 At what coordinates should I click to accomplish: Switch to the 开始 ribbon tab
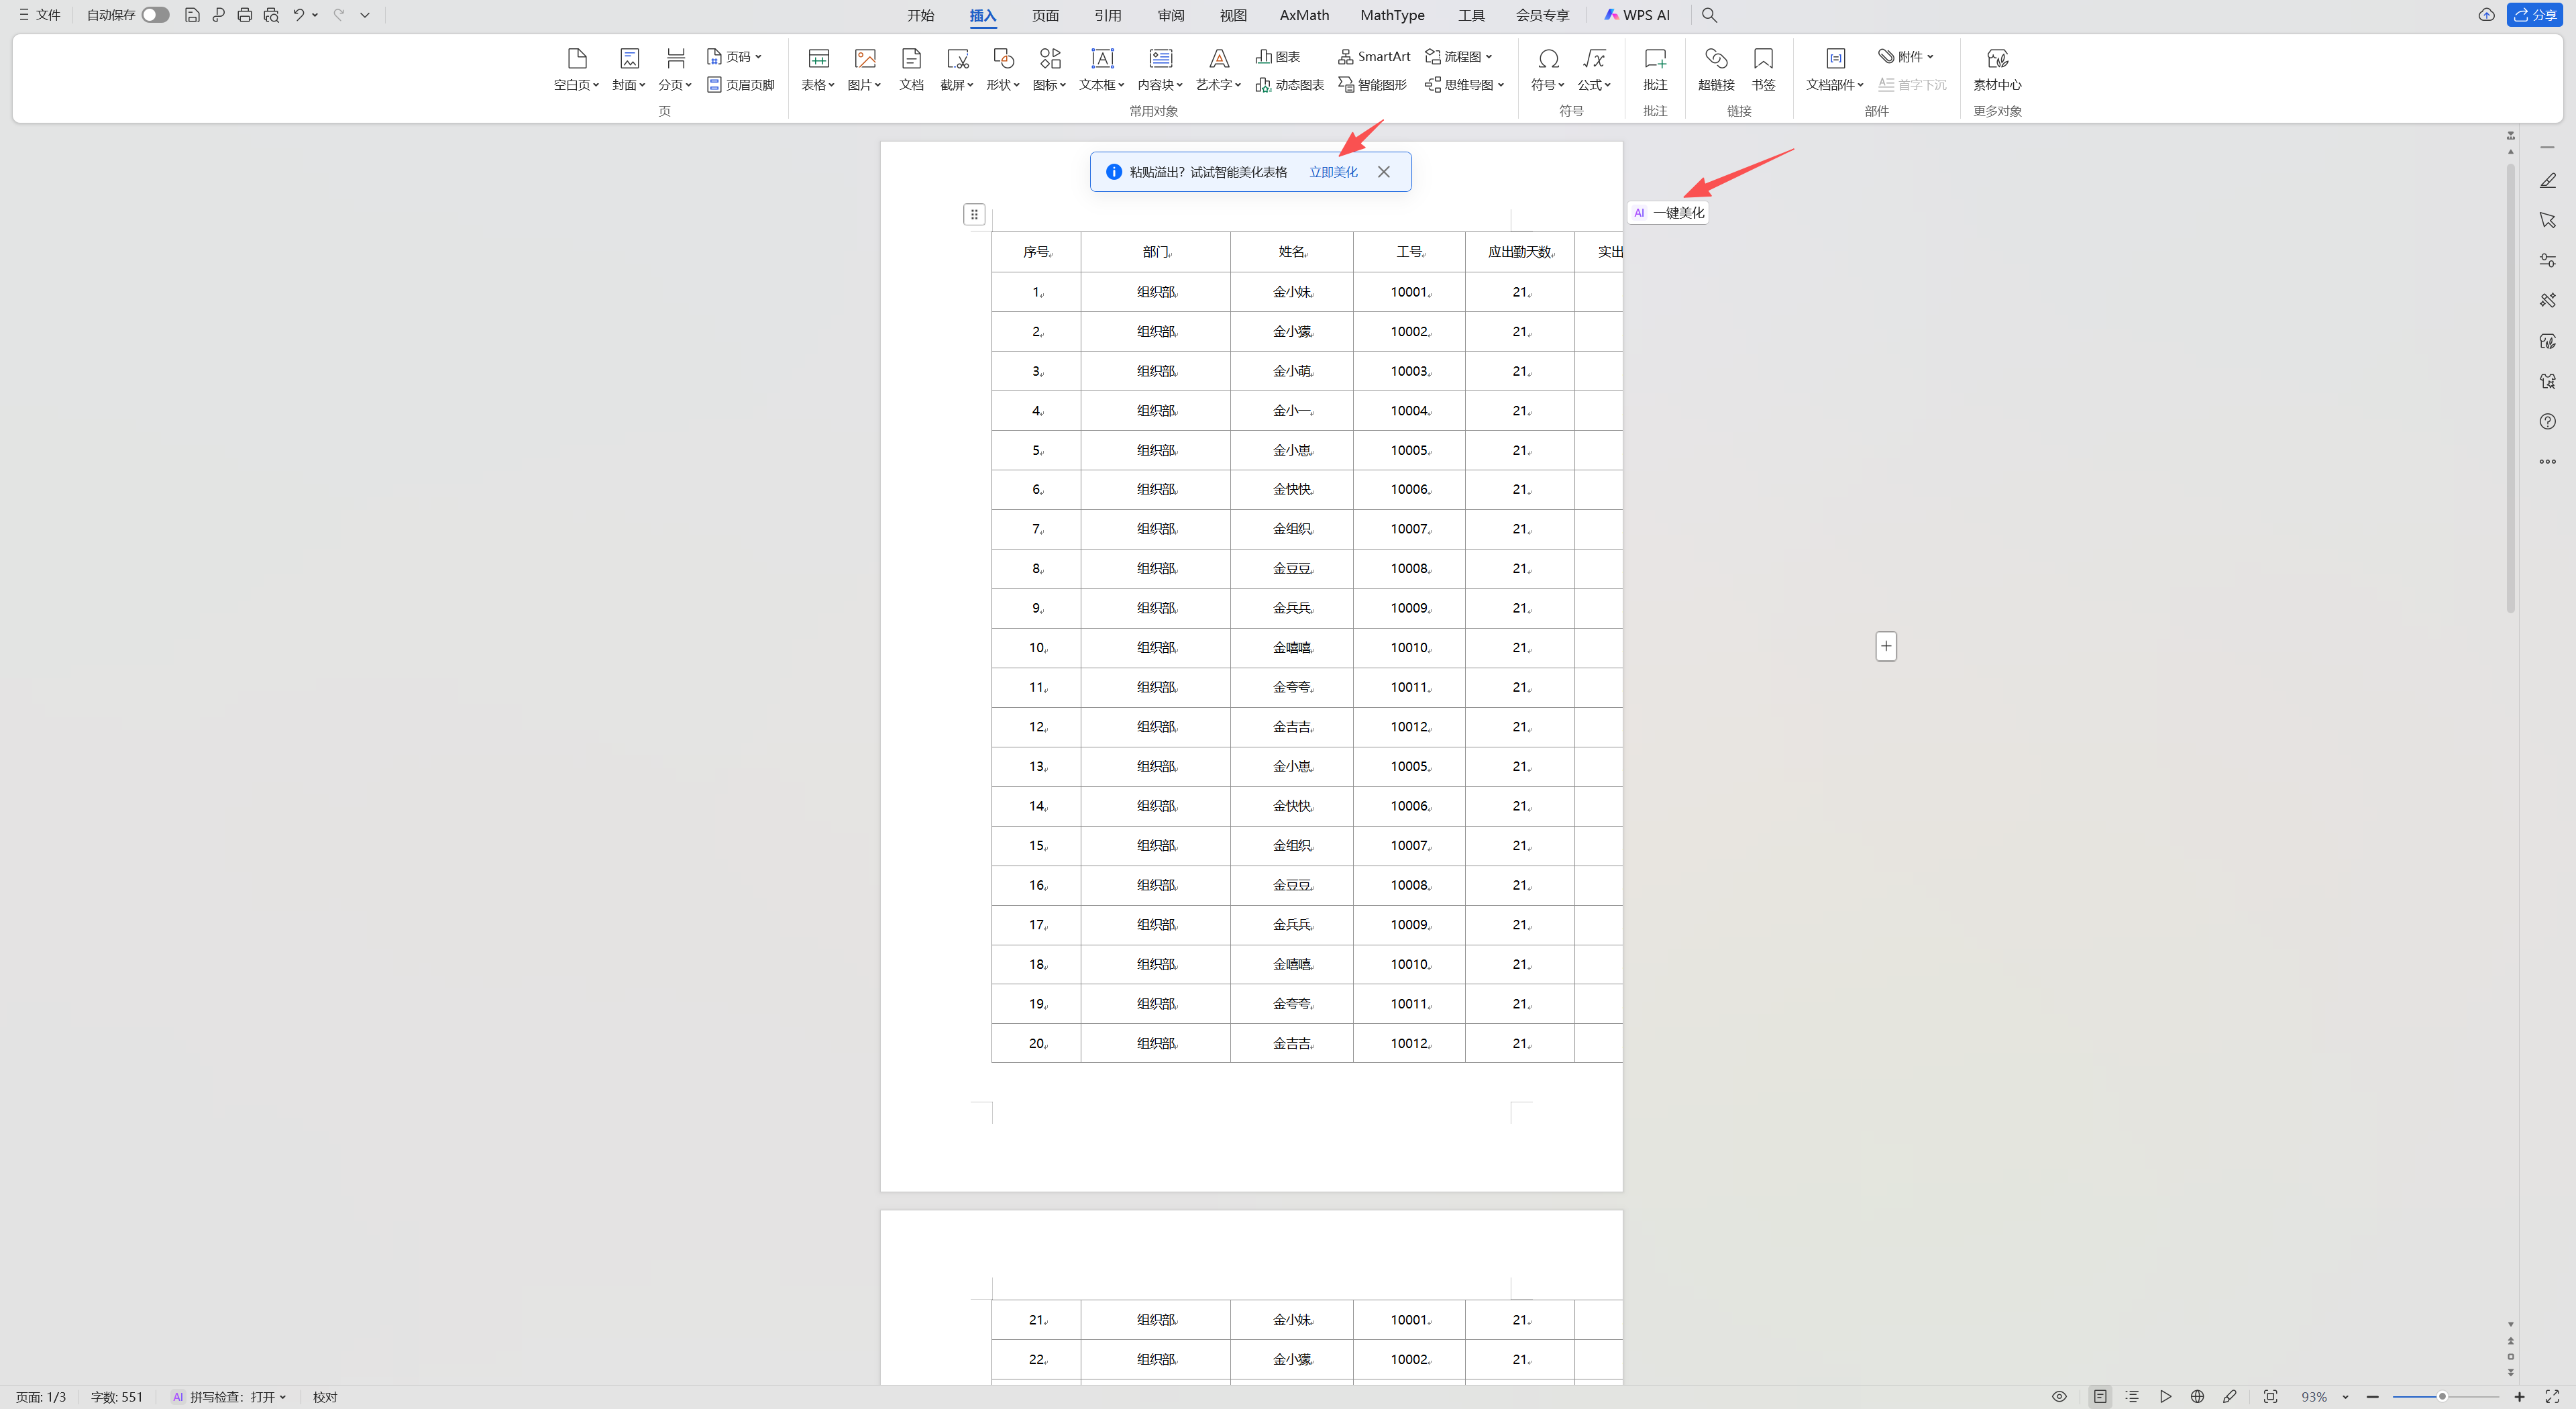coord(920,15)
